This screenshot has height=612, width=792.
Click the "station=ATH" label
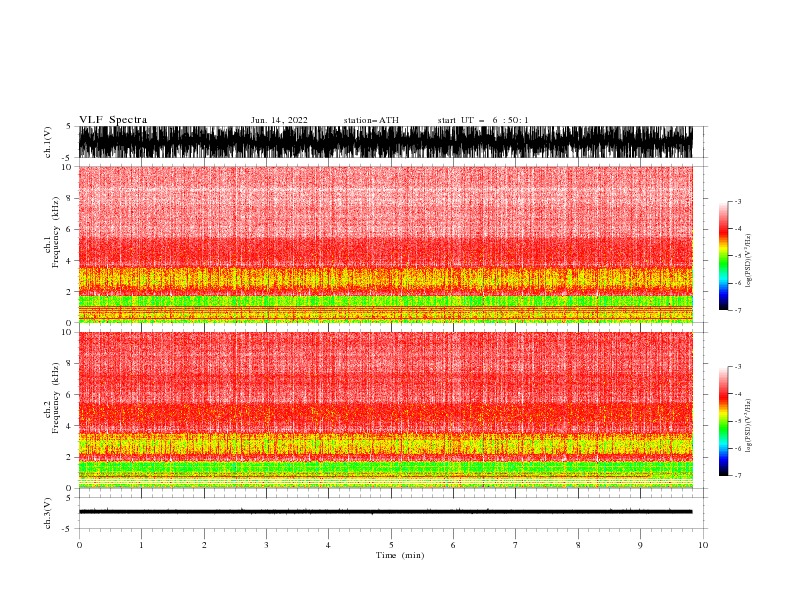[x=371, y=120]
